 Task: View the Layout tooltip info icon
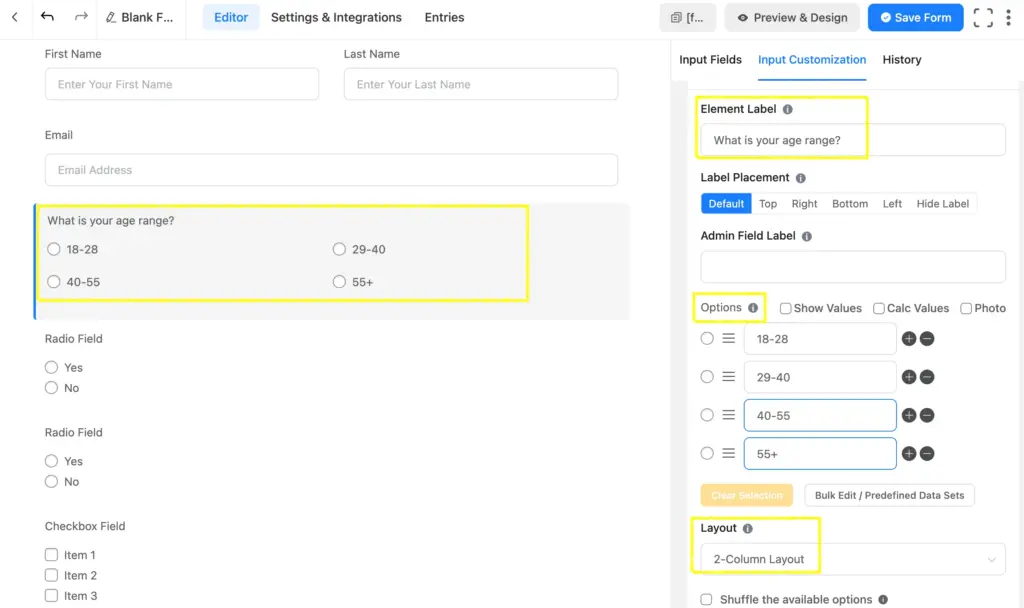[x=749, y=527]
